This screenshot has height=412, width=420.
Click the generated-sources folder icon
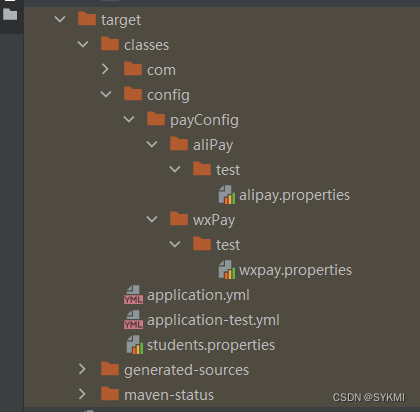pyautogui.click(x=110, y=369)
